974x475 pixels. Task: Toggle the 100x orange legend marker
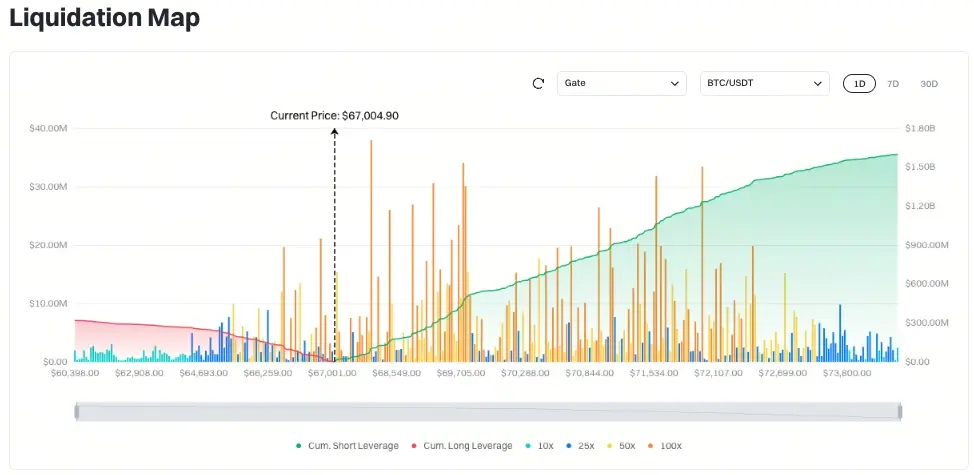click(653, 446)
